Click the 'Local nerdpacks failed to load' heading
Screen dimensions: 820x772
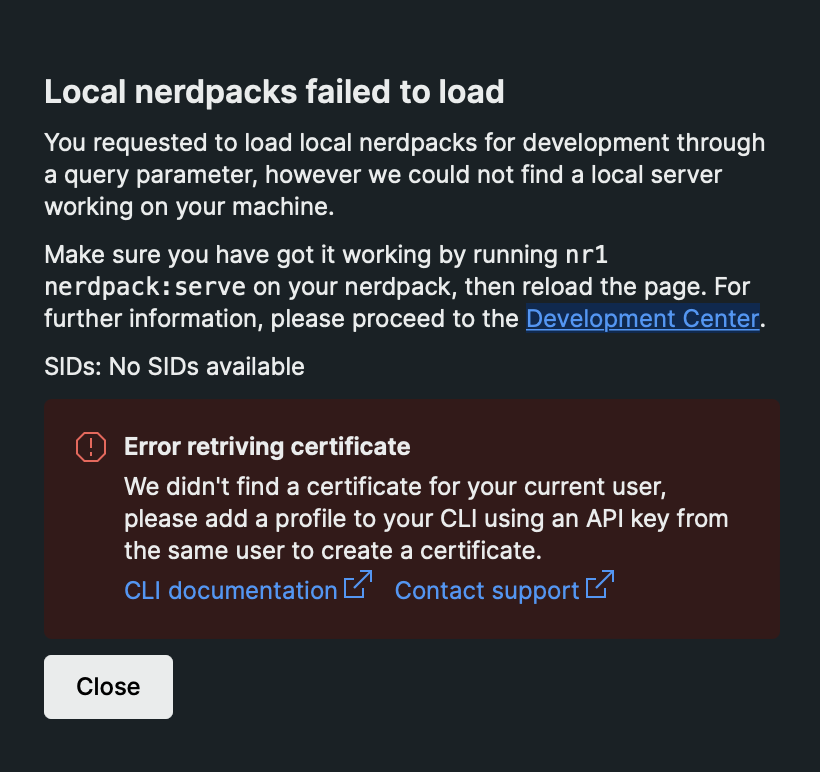click(274, 92)
